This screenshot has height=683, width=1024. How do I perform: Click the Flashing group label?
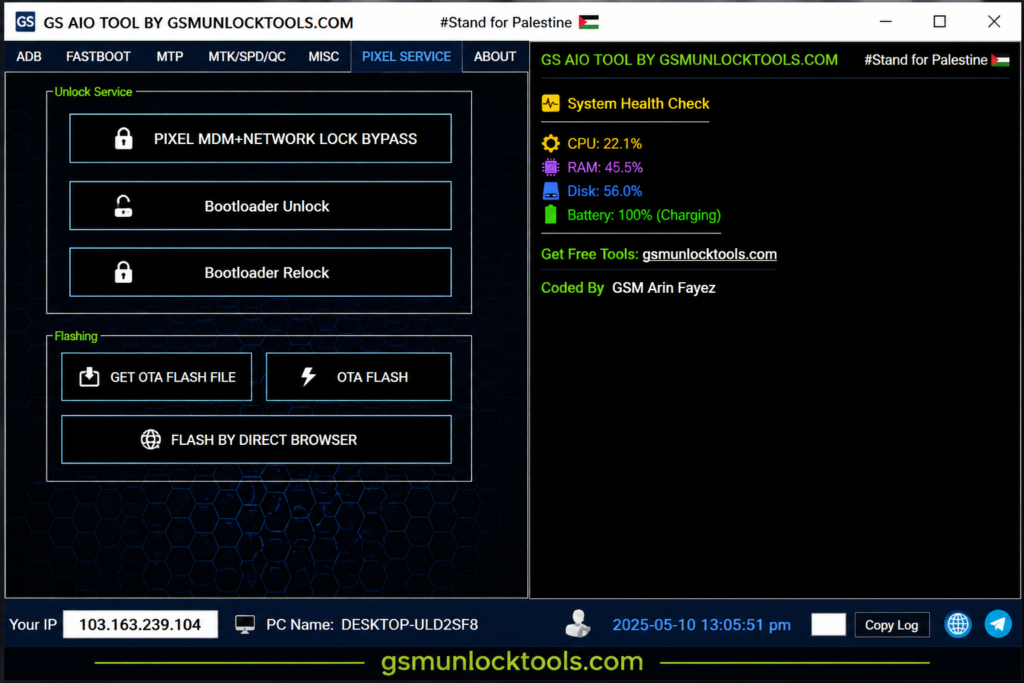coord(76,336)
